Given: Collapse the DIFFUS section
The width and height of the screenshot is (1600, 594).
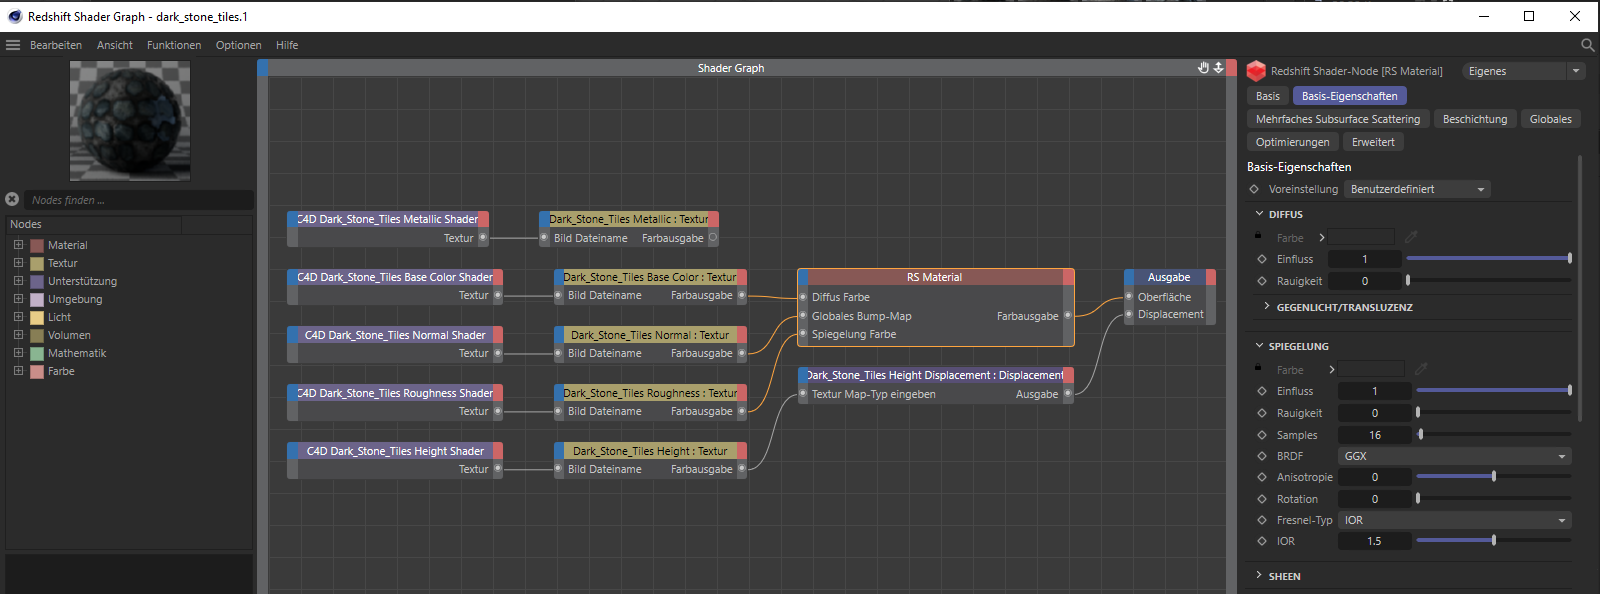Looking at the screenshot, I should tap(1259, 214).
